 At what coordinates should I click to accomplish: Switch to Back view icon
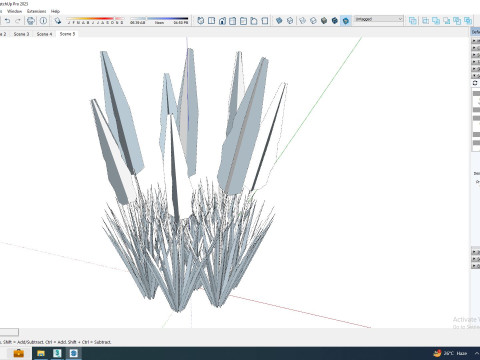pos(243,21)
